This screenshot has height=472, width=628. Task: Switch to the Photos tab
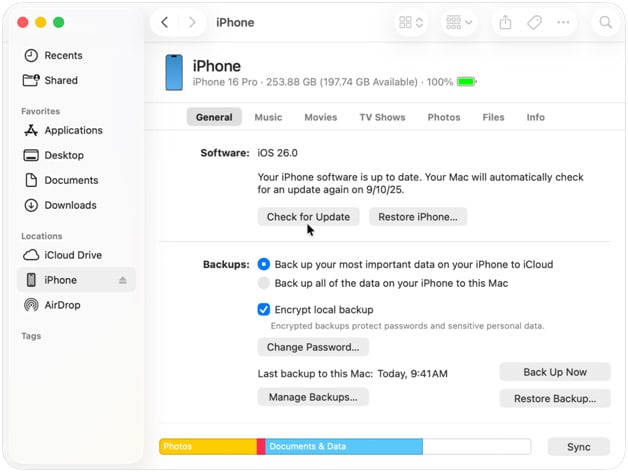point(444,117)
